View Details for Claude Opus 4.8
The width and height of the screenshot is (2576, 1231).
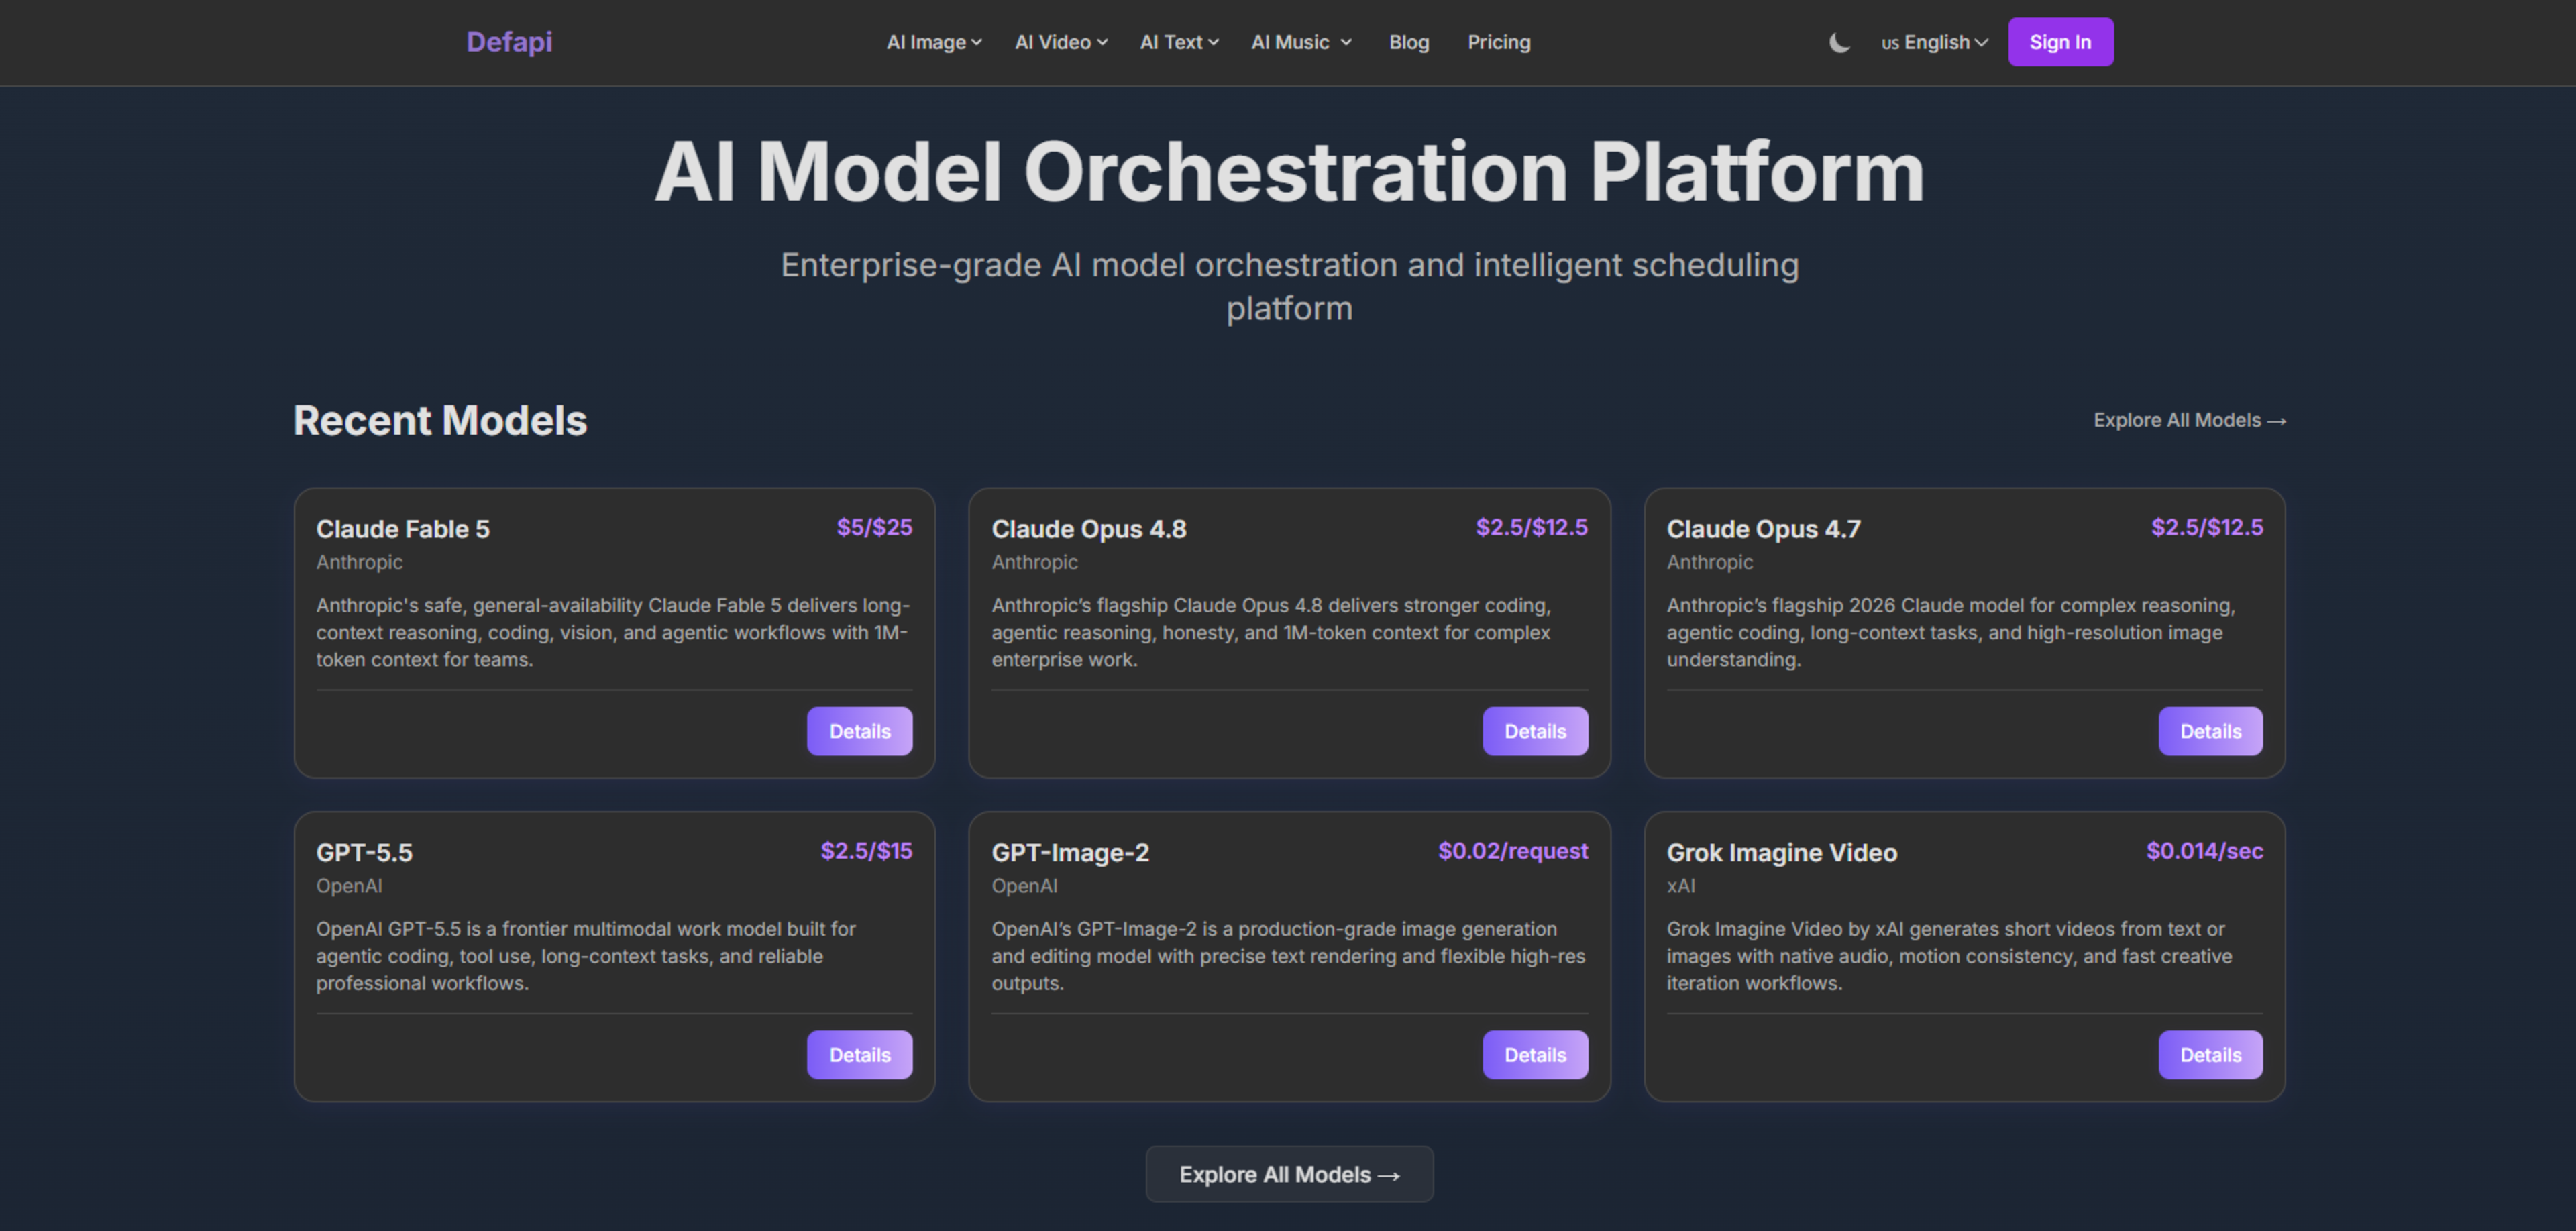click(1535, 731)
